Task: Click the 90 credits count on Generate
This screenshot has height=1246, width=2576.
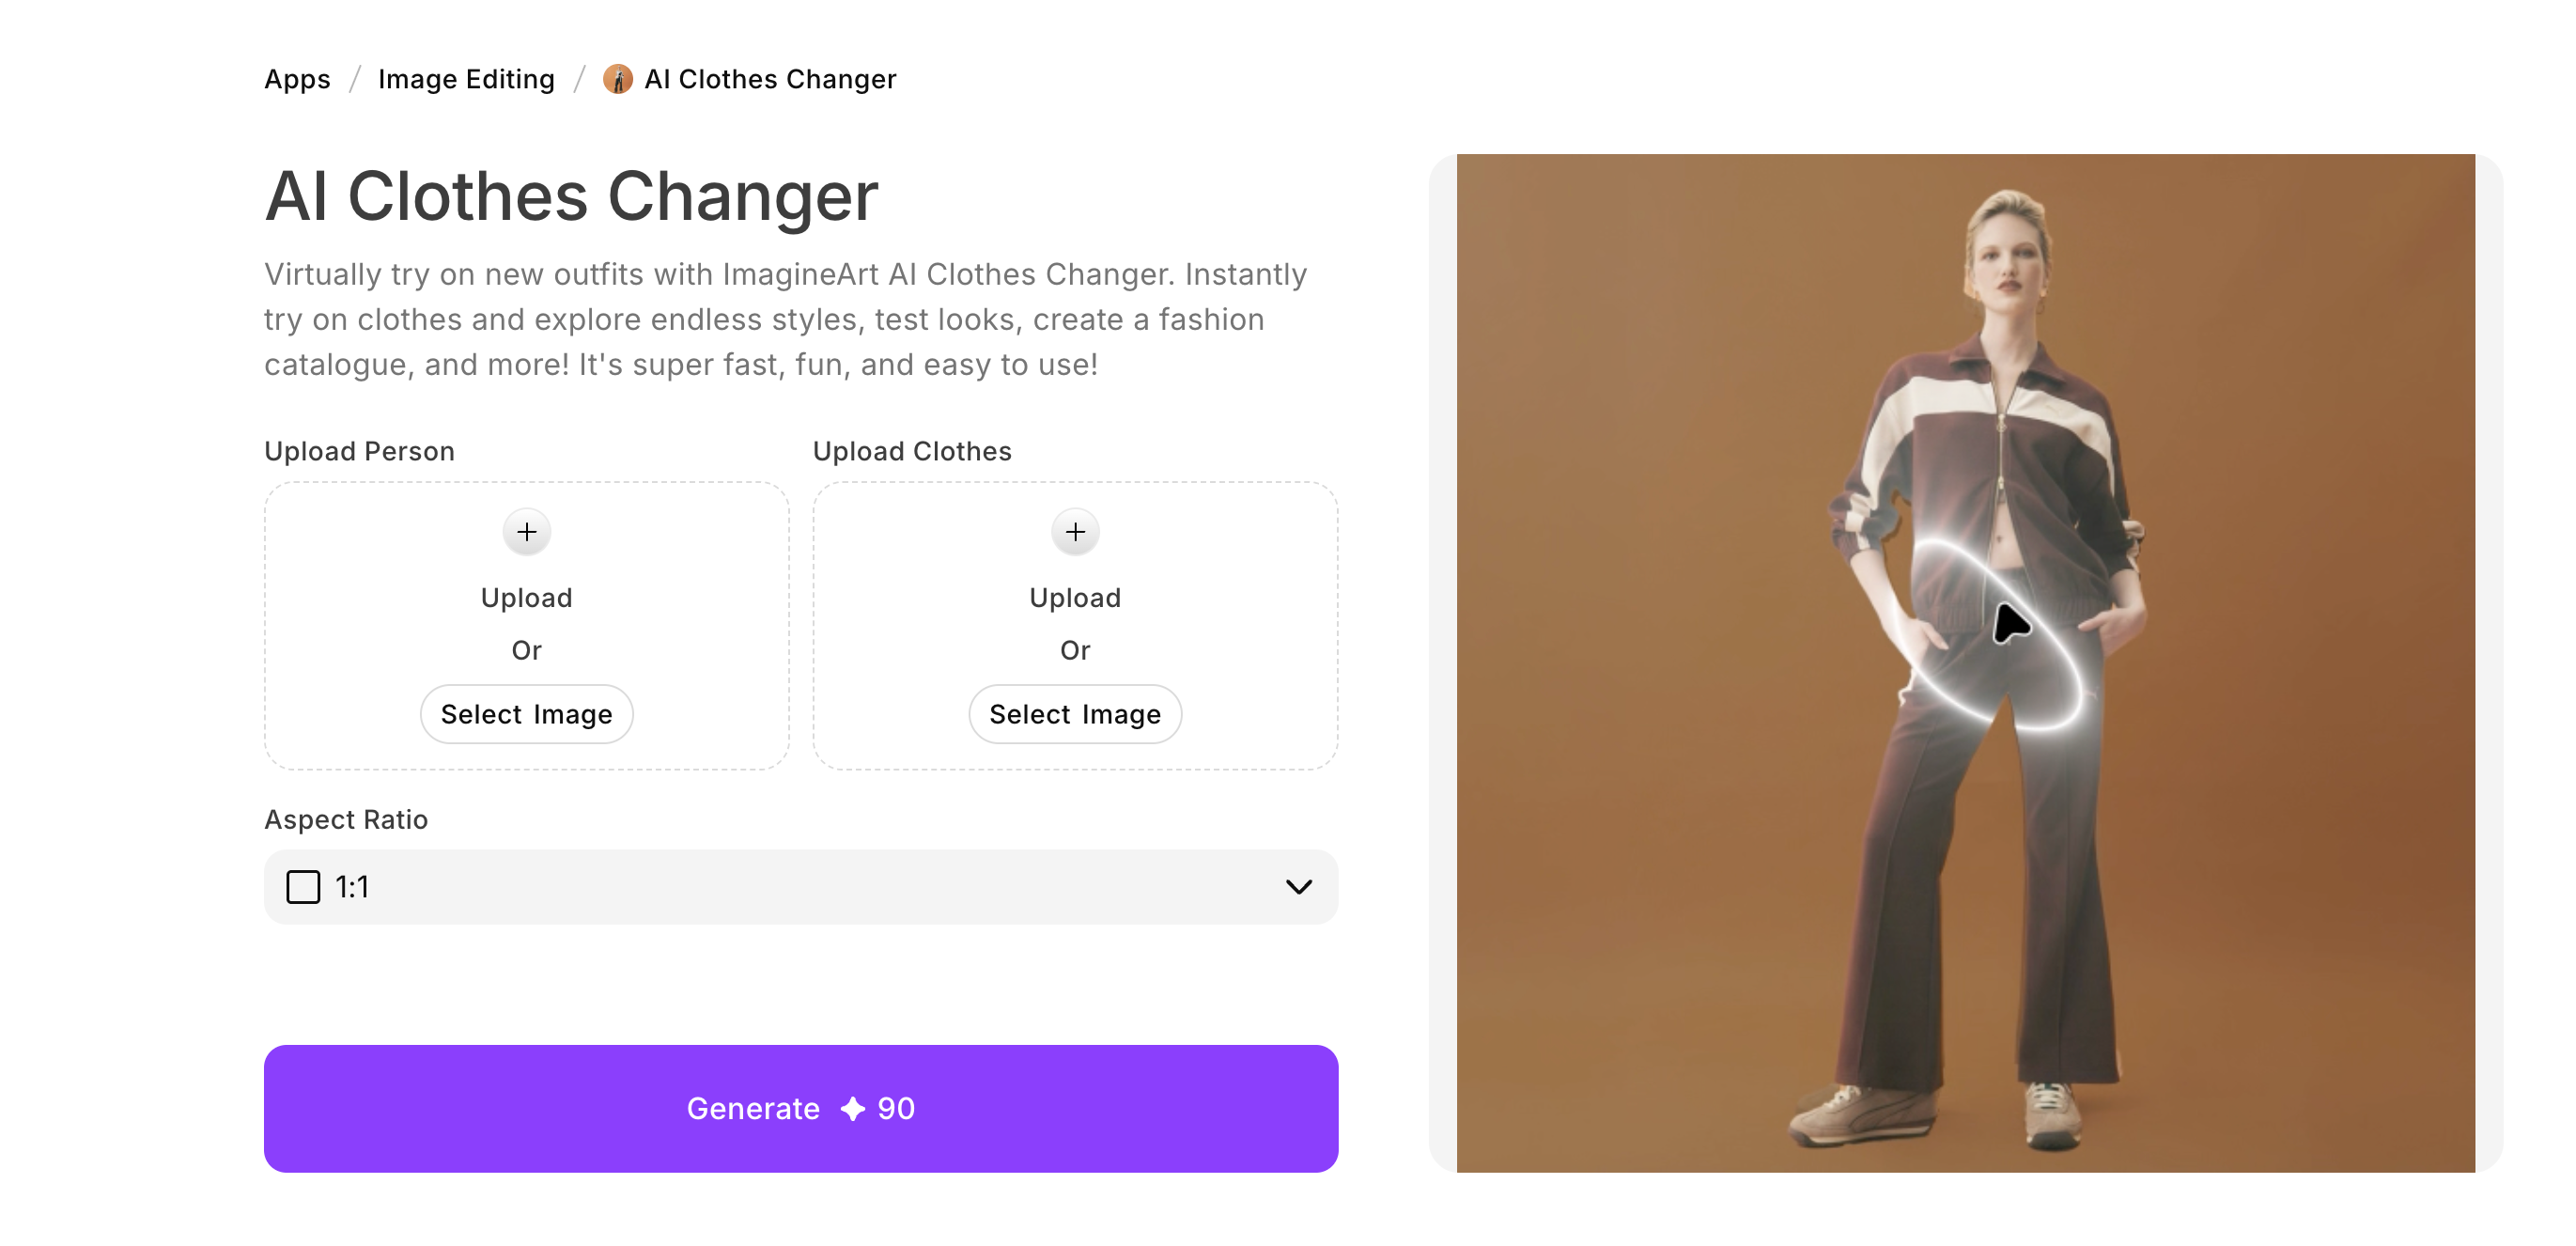Action: click(x=896, y=1109)
